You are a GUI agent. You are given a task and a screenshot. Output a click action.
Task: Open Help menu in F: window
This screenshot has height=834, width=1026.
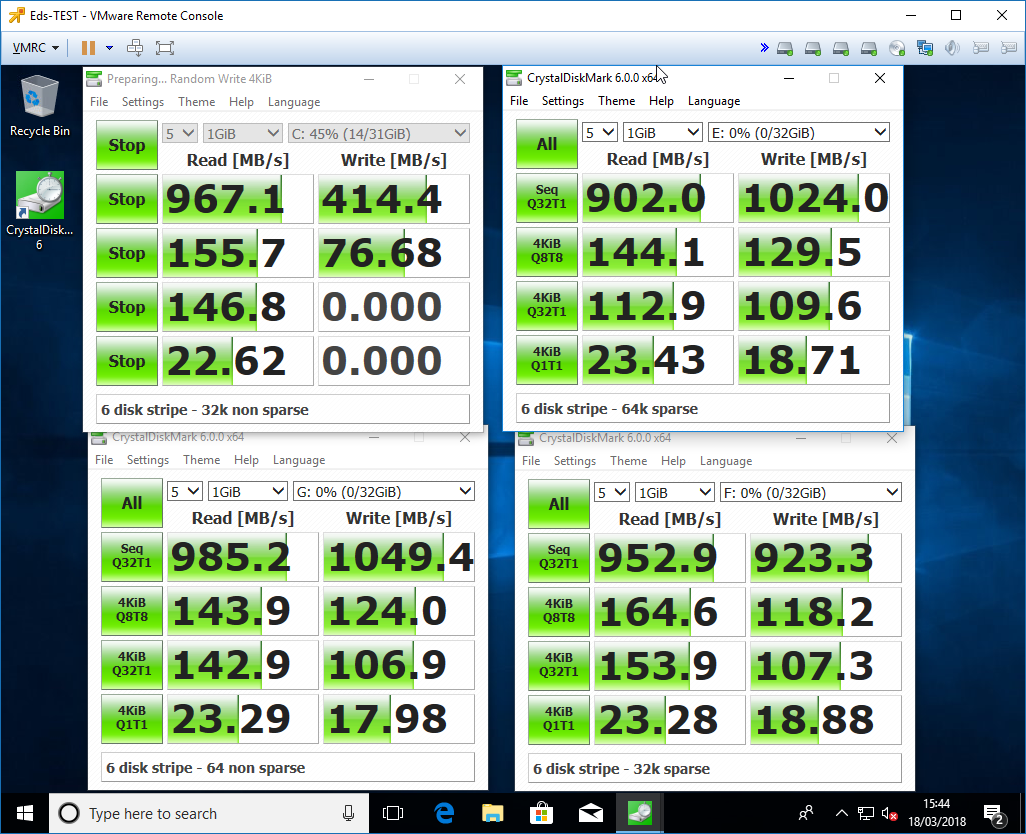pos(673,461)
